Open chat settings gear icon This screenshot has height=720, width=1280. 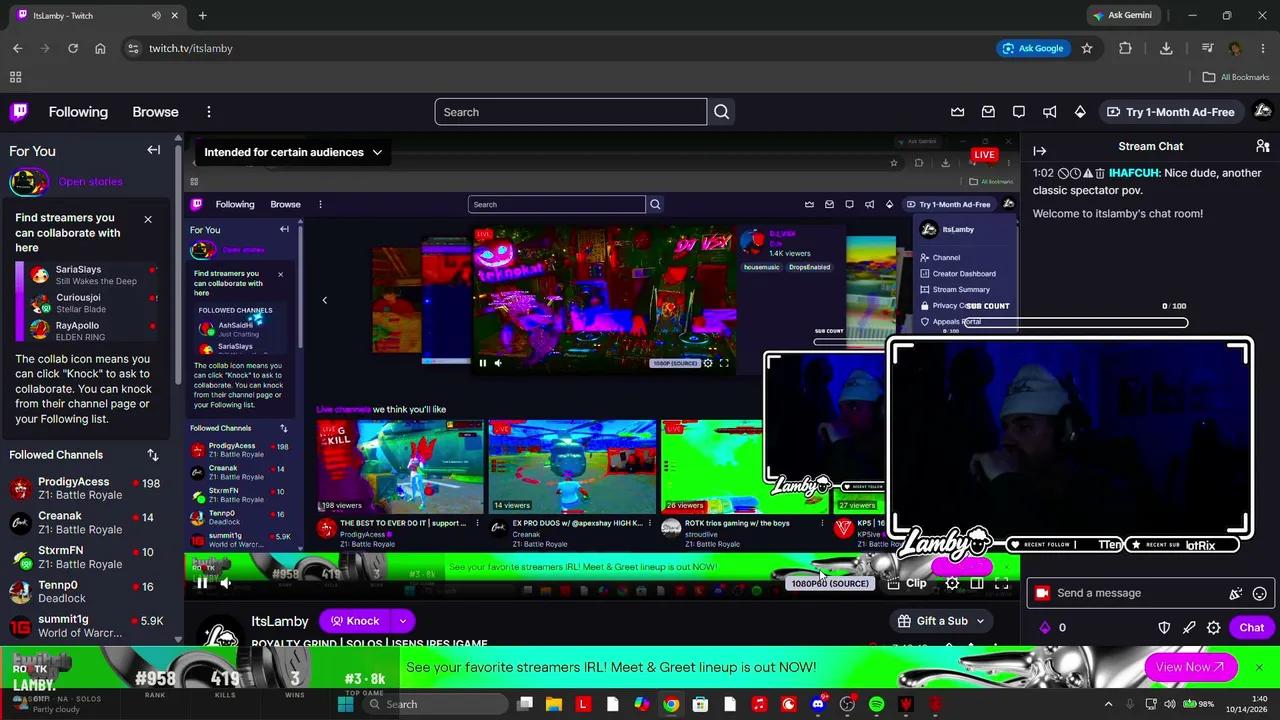click(x=1213, y=628)
